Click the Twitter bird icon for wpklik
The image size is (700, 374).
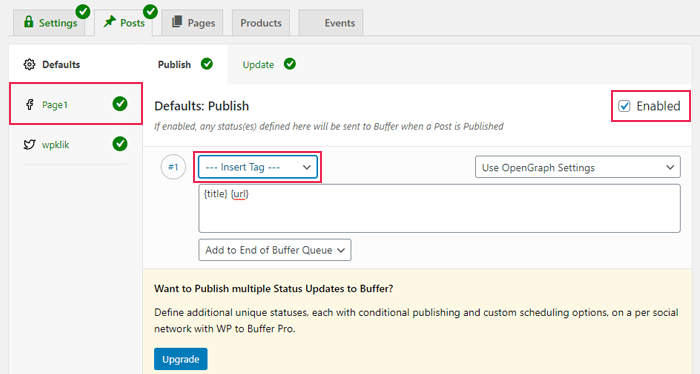coord(29,145)
